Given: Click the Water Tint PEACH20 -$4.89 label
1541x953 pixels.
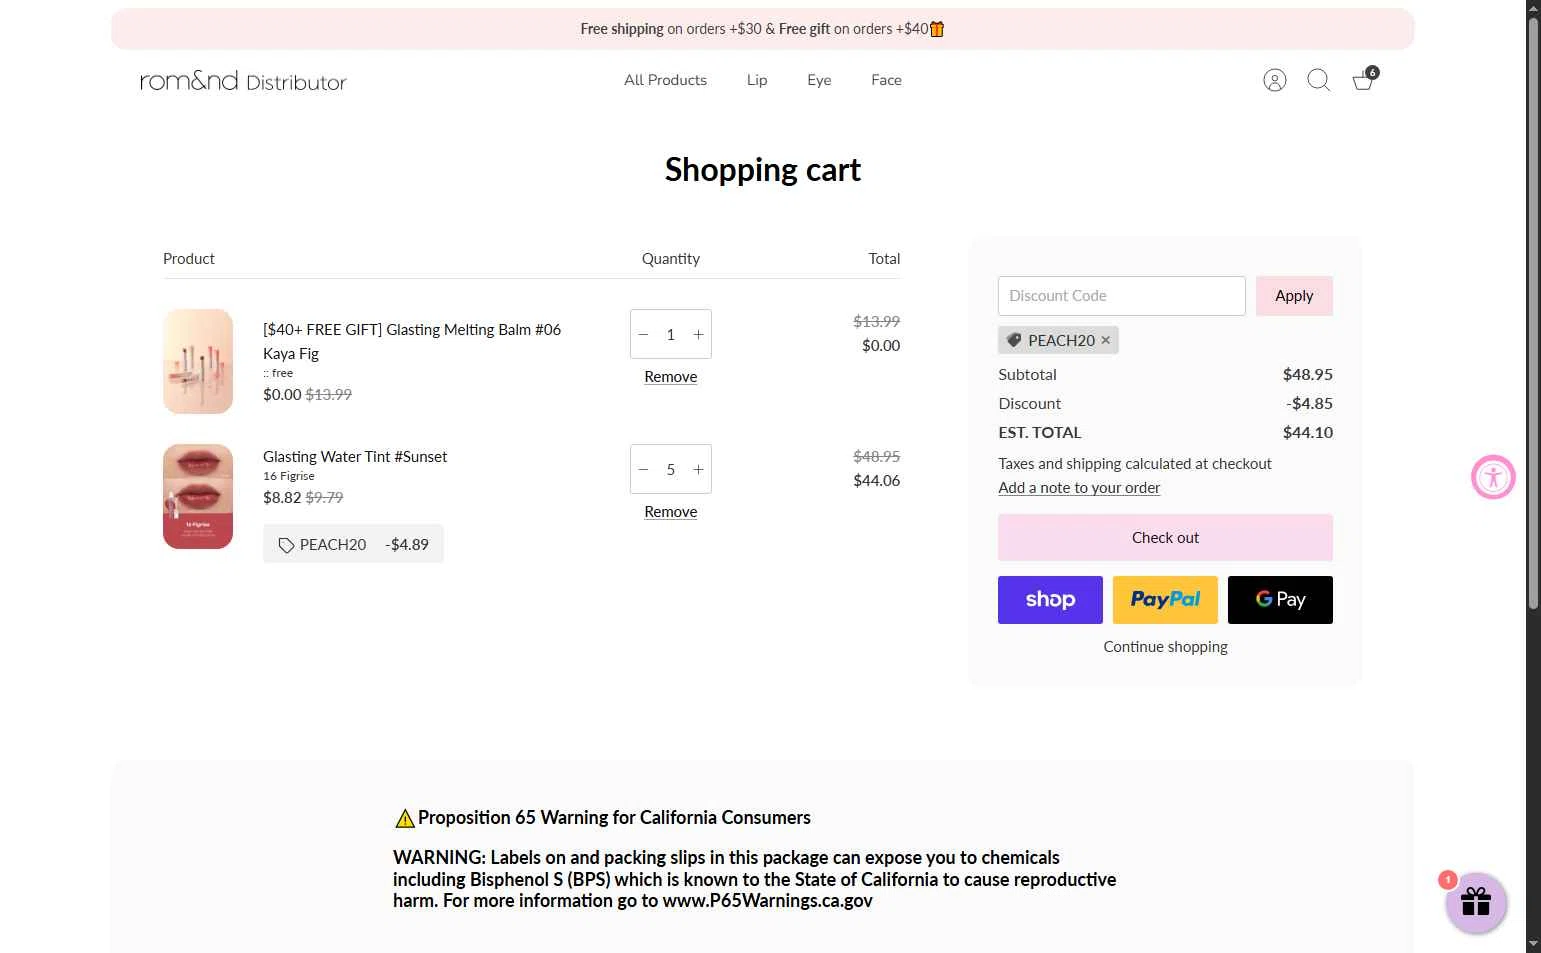Looking at the screenshot, I should (353, 544).
